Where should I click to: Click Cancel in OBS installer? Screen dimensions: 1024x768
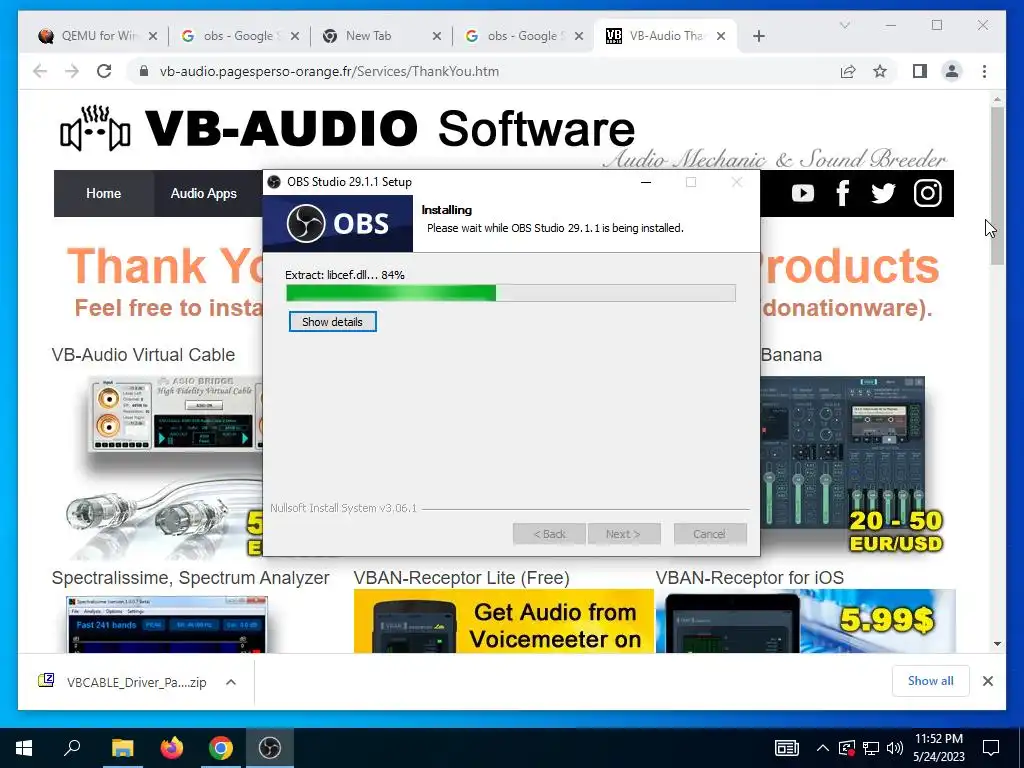point(709,534)
